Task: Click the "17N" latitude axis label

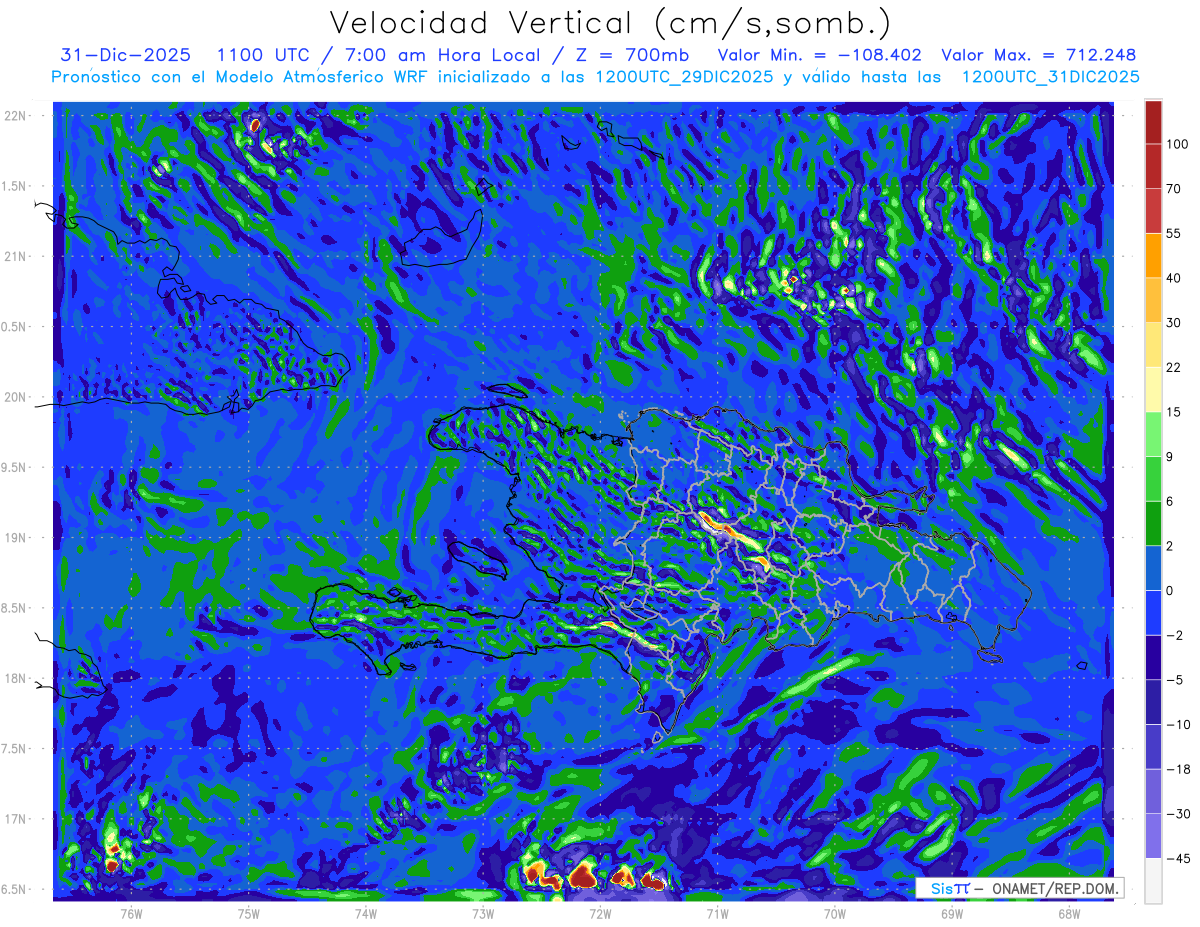Action: point(15,819)
